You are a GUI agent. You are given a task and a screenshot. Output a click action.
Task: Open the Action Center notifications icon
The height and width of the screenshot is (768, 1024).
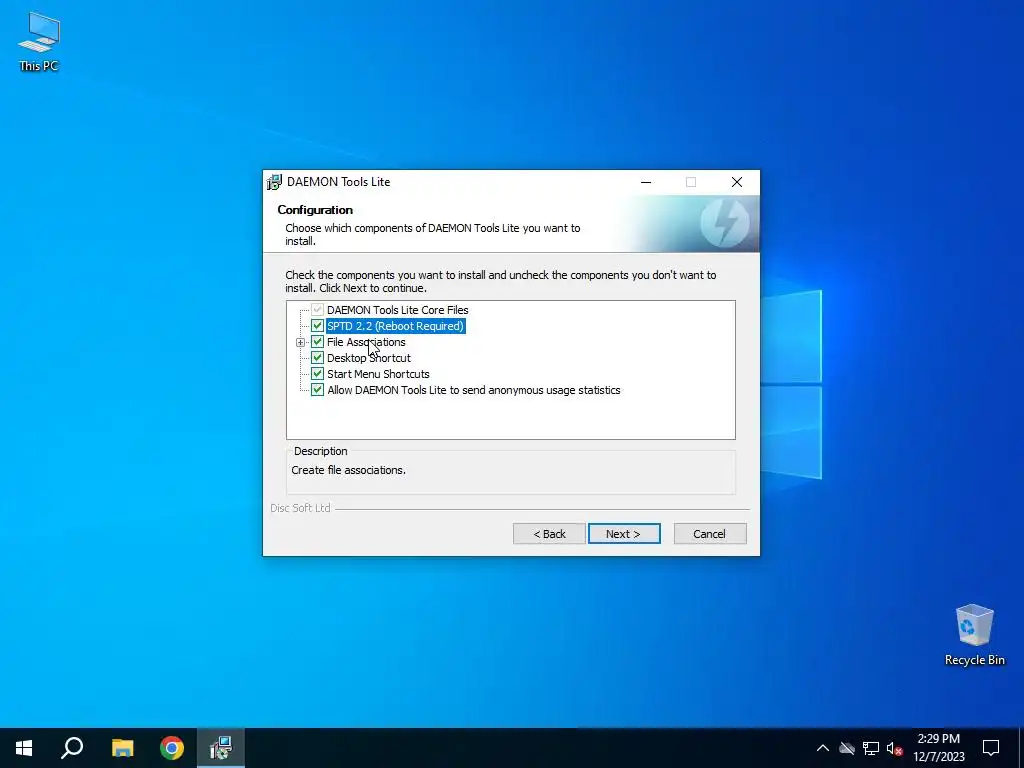[x=991, y=748]
